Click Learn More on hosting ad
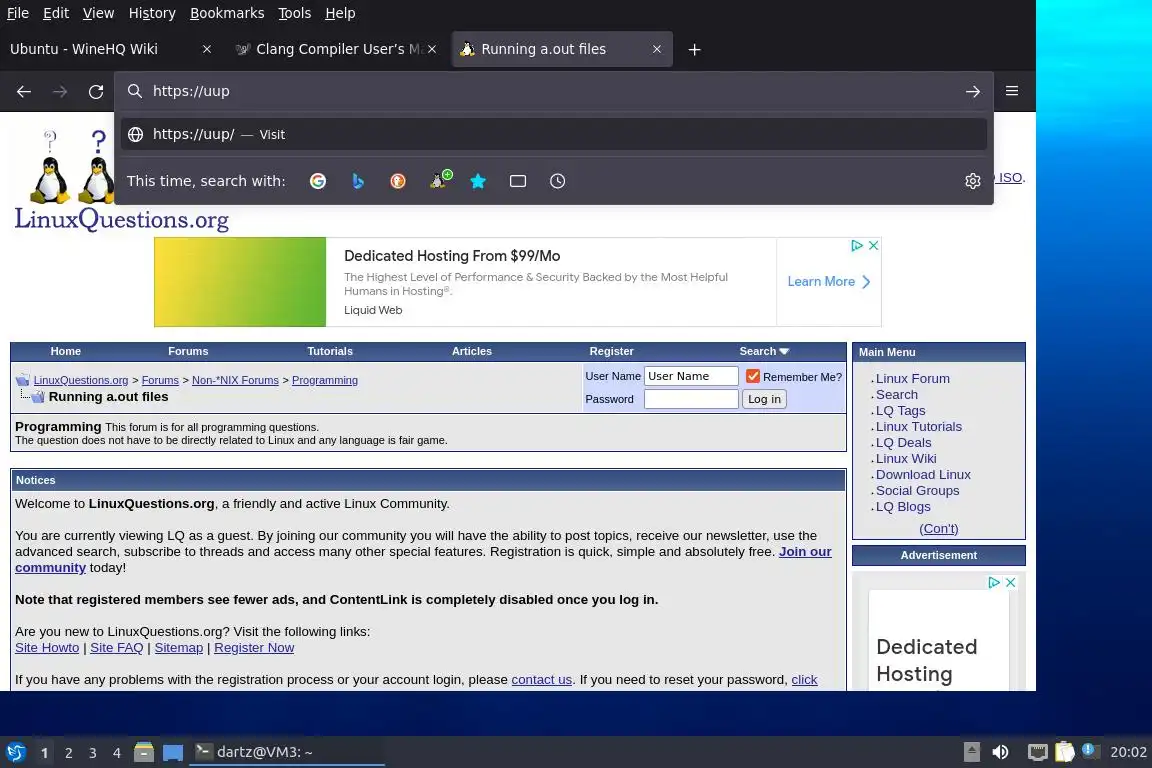The height and width of the screenshot is (768, 1152). coord(829,281)
